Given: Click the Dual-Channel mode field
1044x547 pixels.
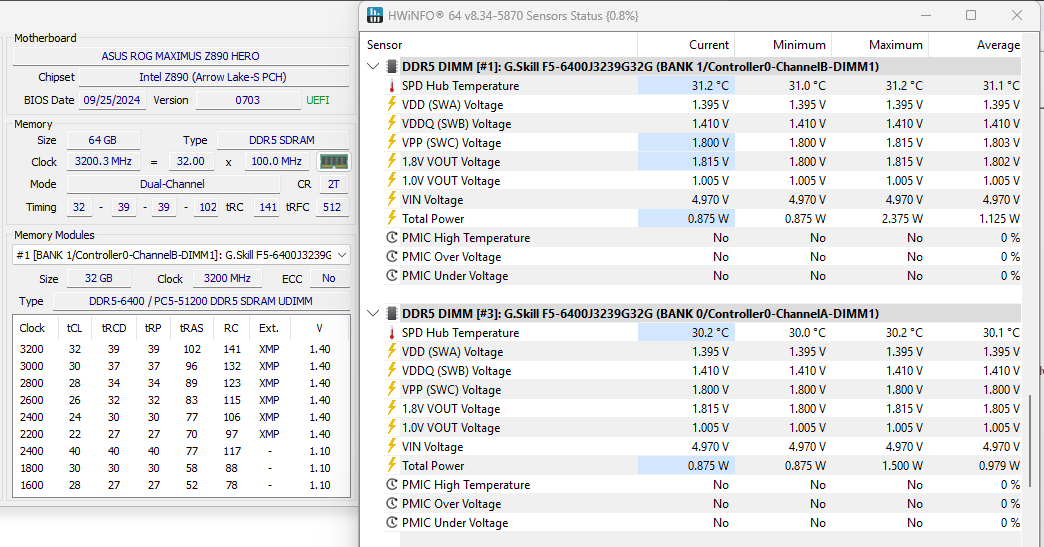Looking at the screenshot, I should pyautogui.click(x=172, y=184).
